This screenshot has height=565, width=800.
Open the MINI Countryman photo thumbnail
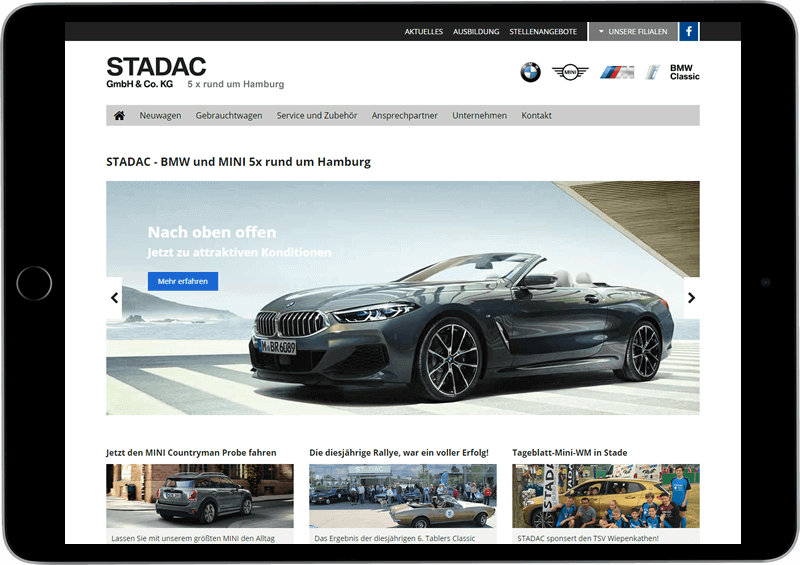(199, 496)
